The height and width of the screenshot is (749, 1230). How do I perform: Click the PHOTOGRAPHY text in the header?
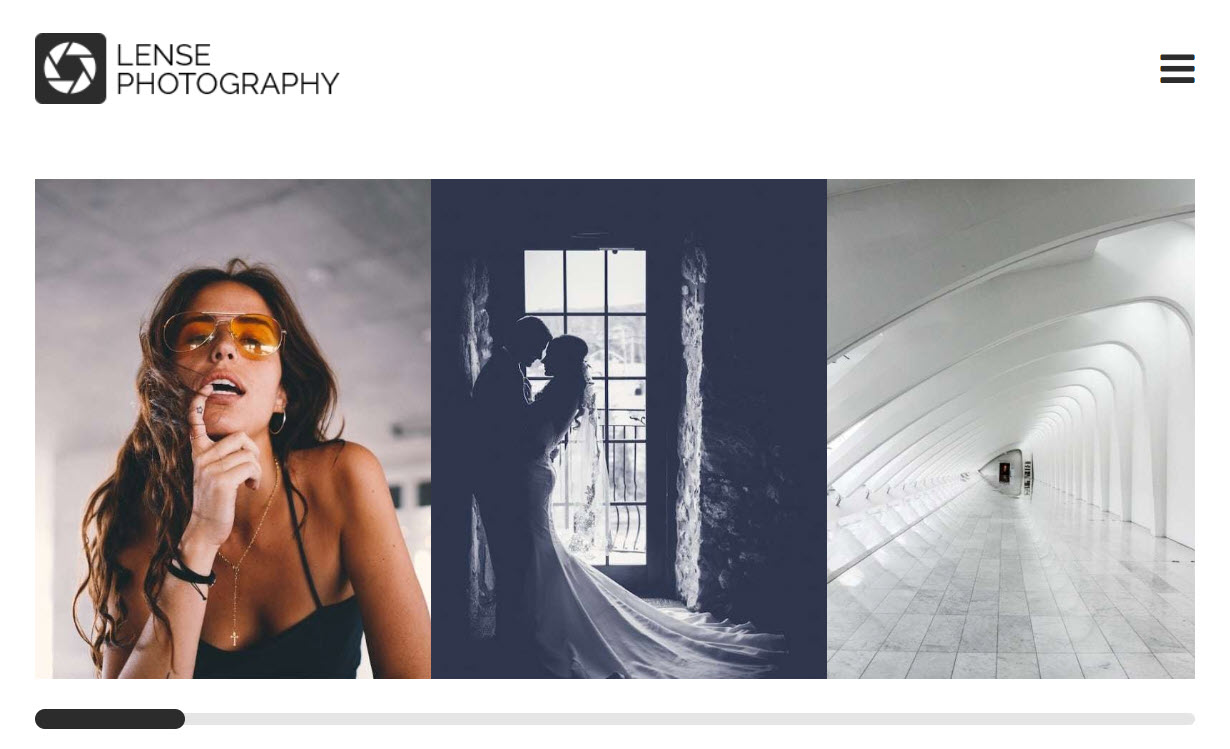click(x=228, y=84)
